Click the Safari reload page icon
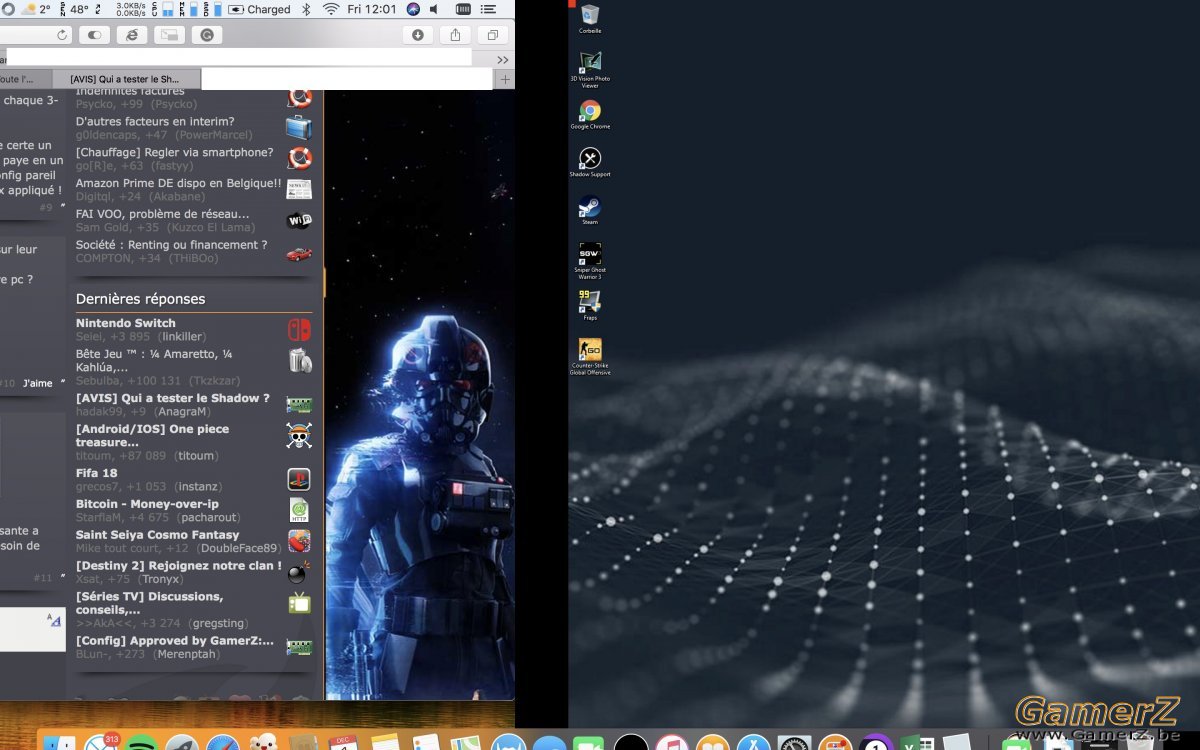Screen dimensions: 1200x750 pos(63,35)
